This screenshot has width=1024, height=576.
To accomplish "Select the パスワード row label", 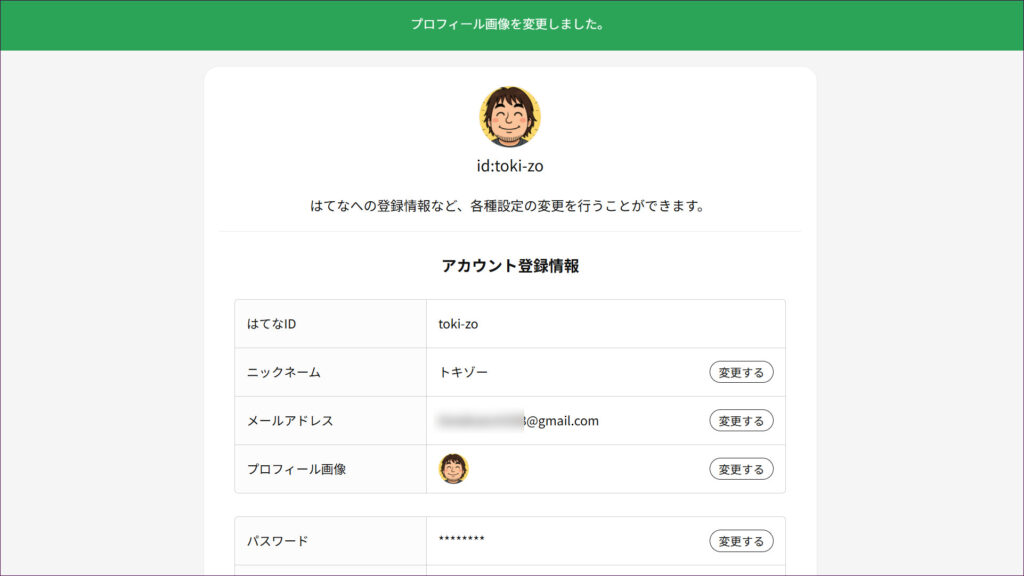I will (x=278, y=541).
